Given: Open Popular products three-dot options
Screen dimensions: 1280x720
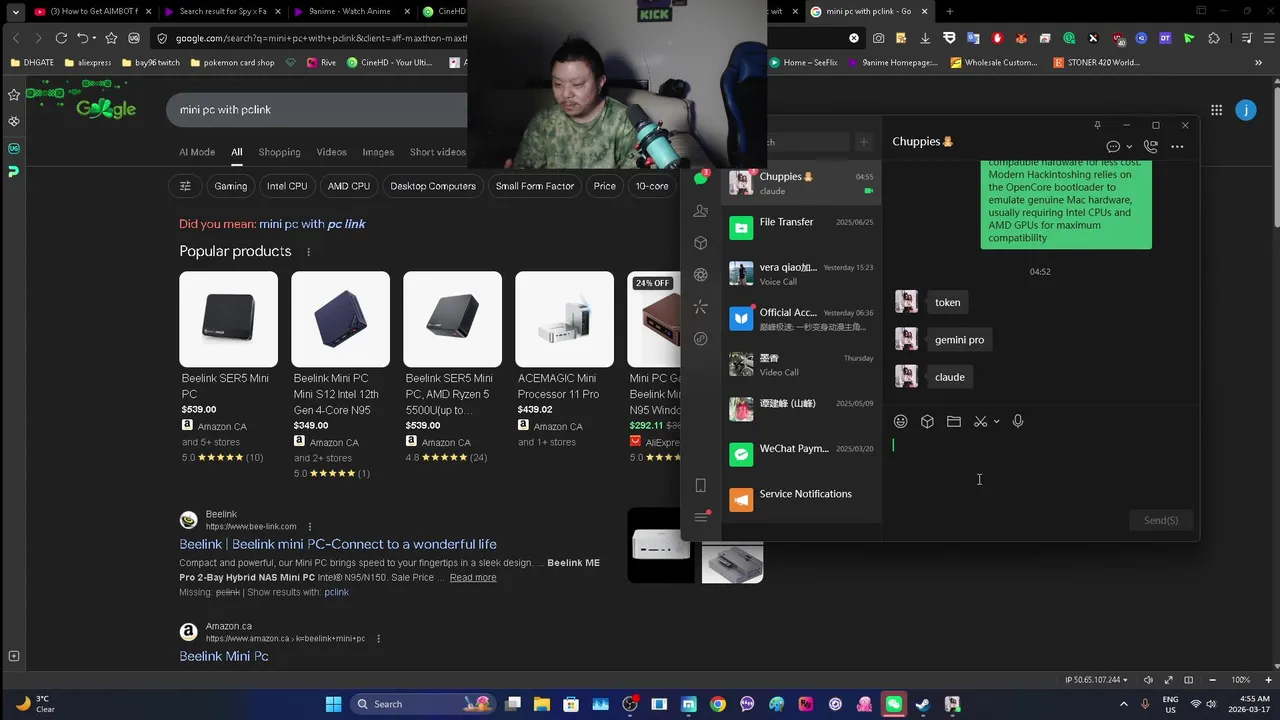Looking at the screenshot, I should tap(308, 252).
